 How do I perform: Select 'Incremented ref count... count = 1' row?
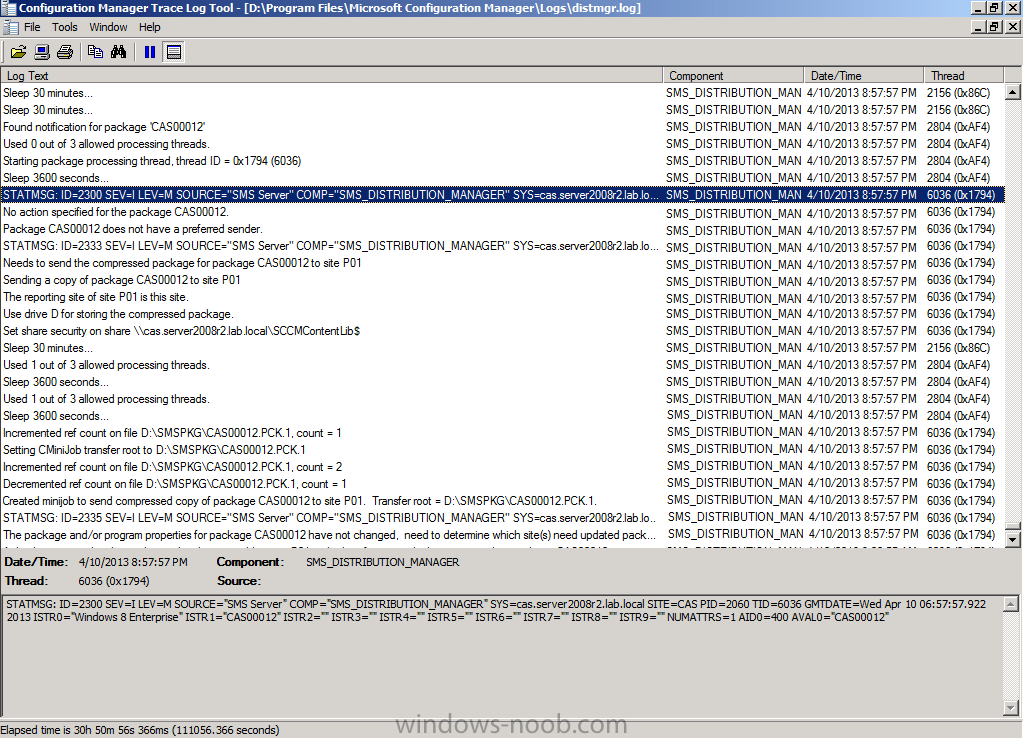click(x=502, y=432)
